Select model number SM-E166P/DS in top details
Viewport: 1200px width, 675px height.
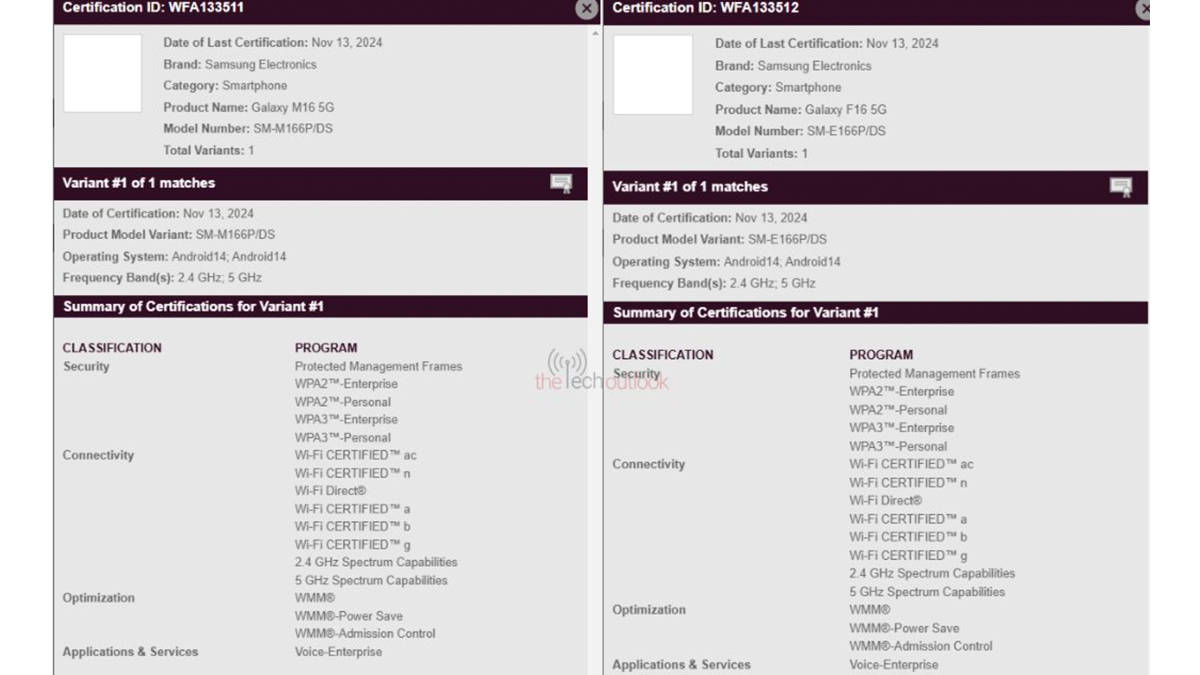click(849, 131)
